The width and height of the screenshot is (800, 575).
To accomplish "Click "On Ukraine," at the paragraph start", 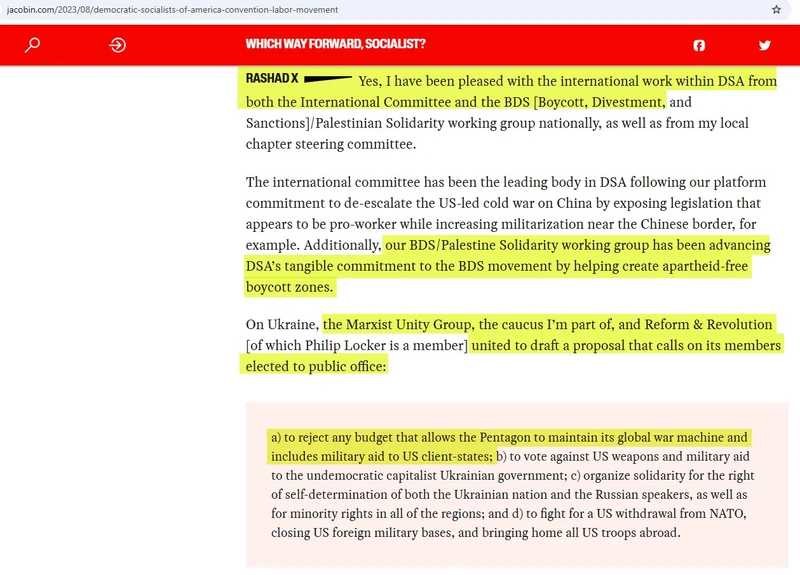I will tap(282, 324).
